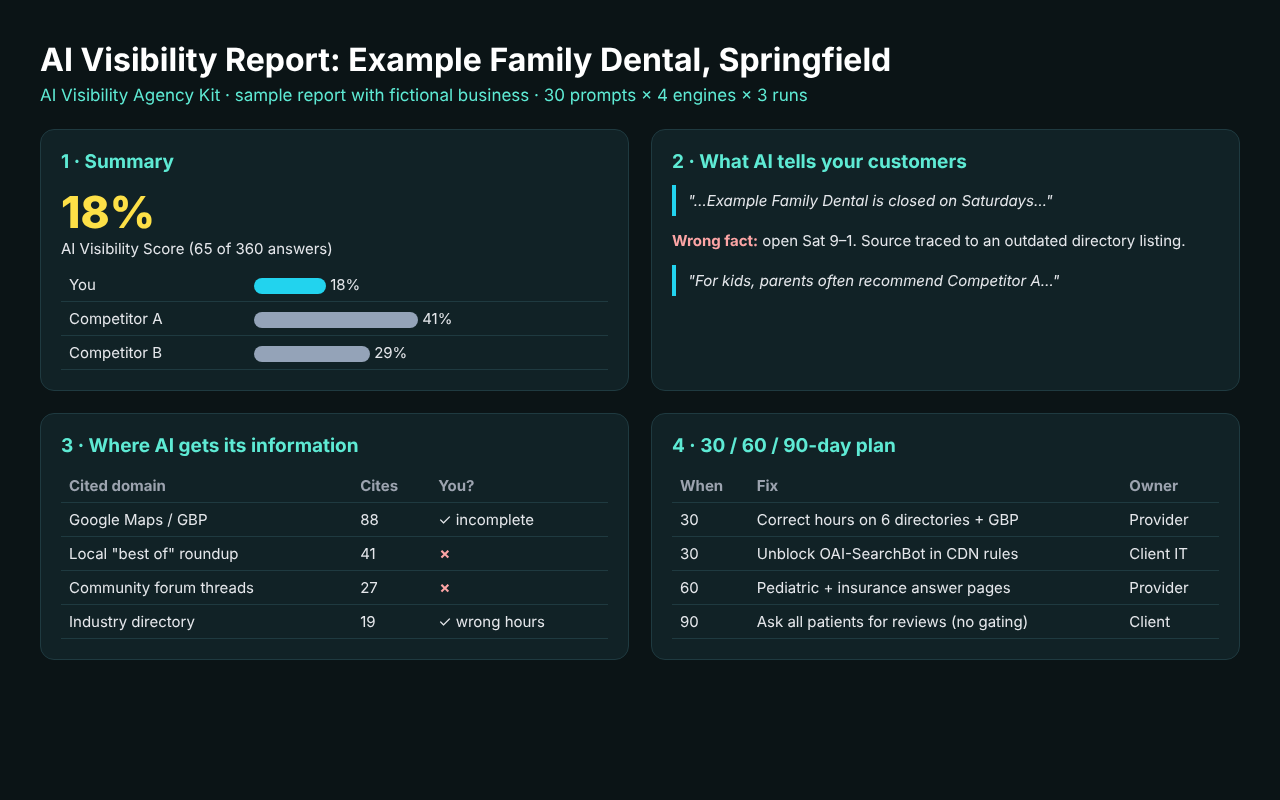Viewport: 1280px width, 800px height.
Task: Click "Pediatric + insurance answer pages"
Action: [884, 588]
